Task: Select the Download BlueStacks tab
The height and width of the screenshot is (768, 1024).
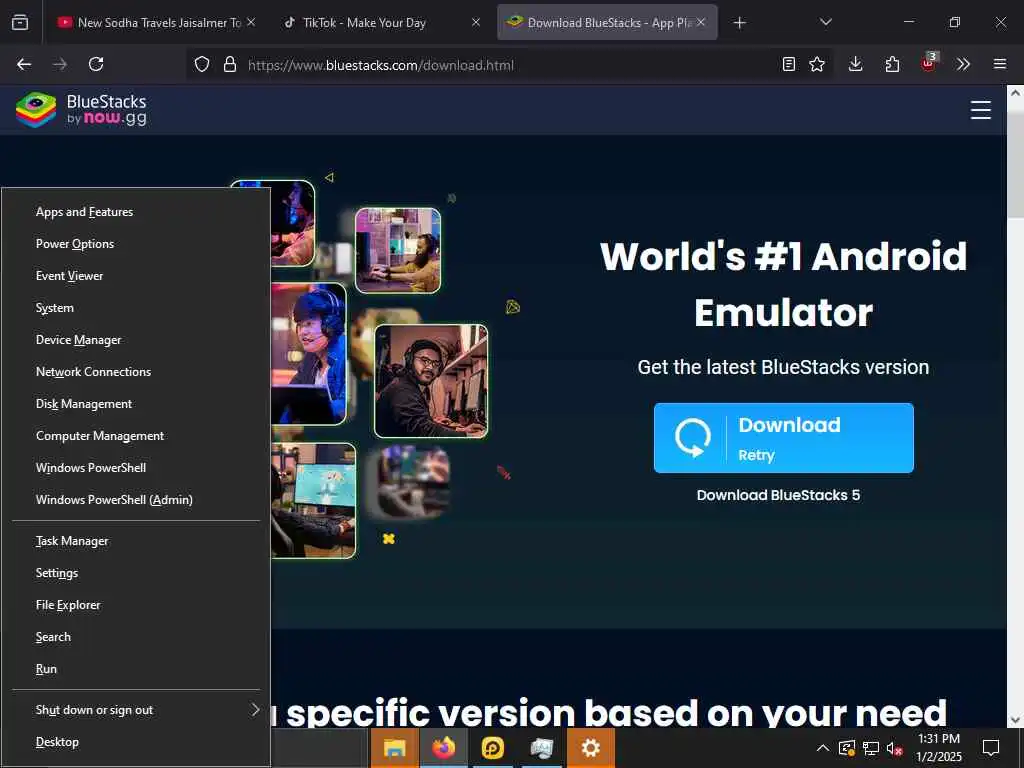Action: click(607, 22)
